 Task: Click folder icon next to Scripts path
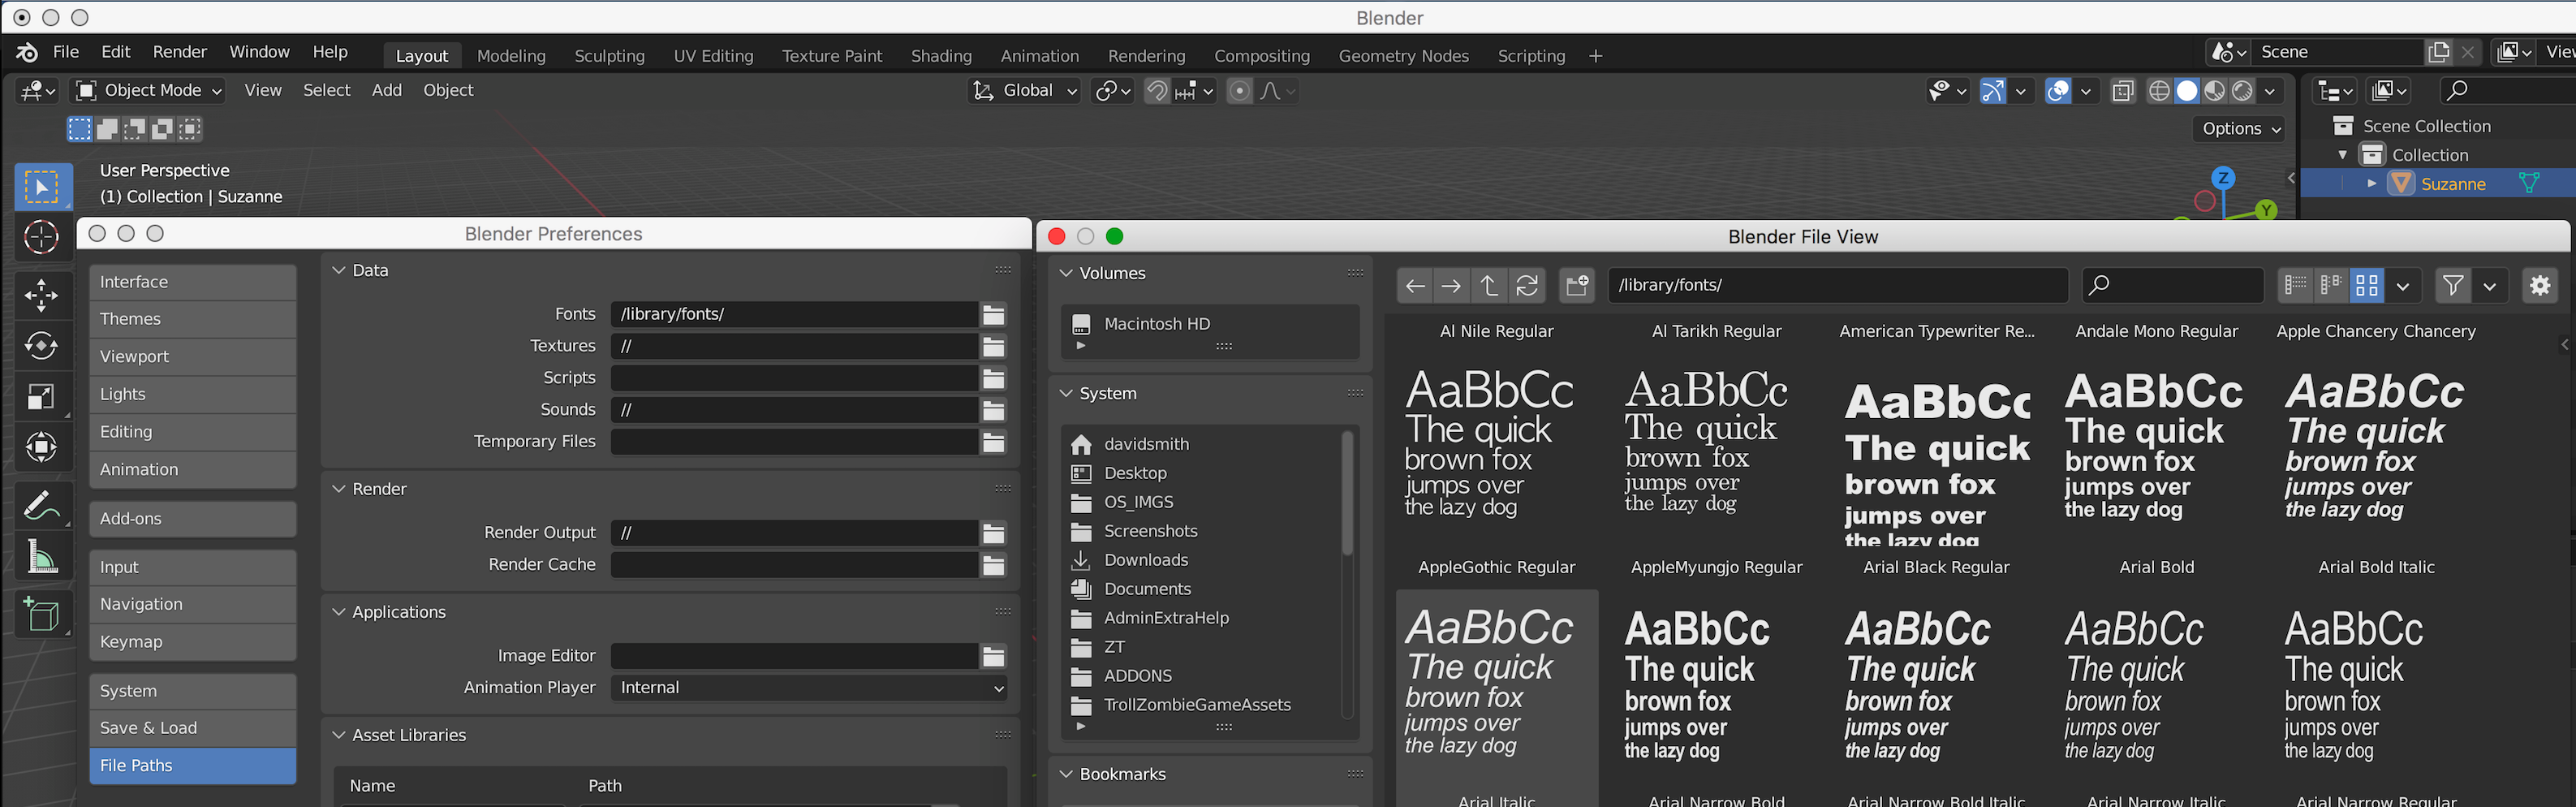point(993,379)
